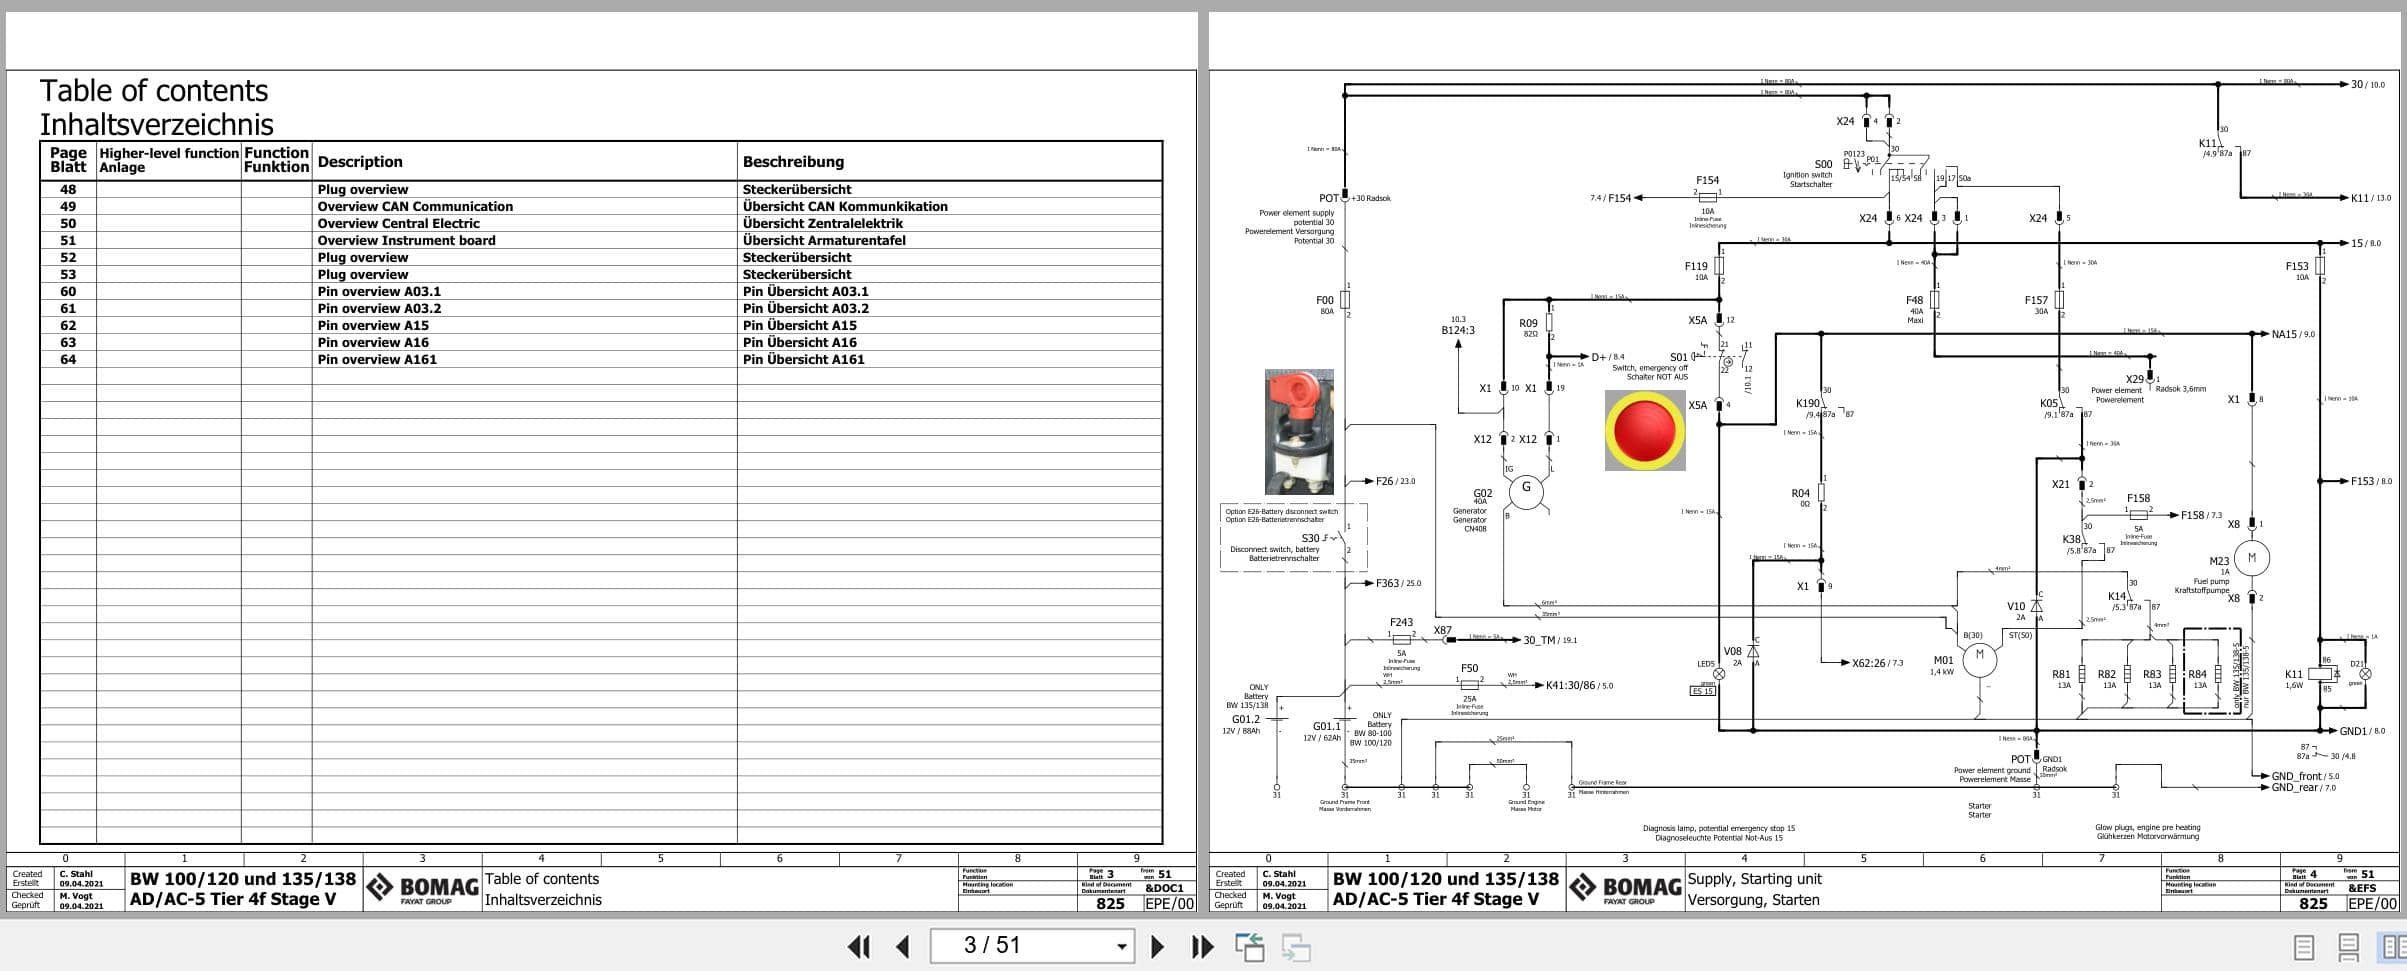Image resolution: width=2407 pixels, height=971 pixels.
Task: Follow the 'Overview CAN Communication' contents entry
Action: pos(415,206)
